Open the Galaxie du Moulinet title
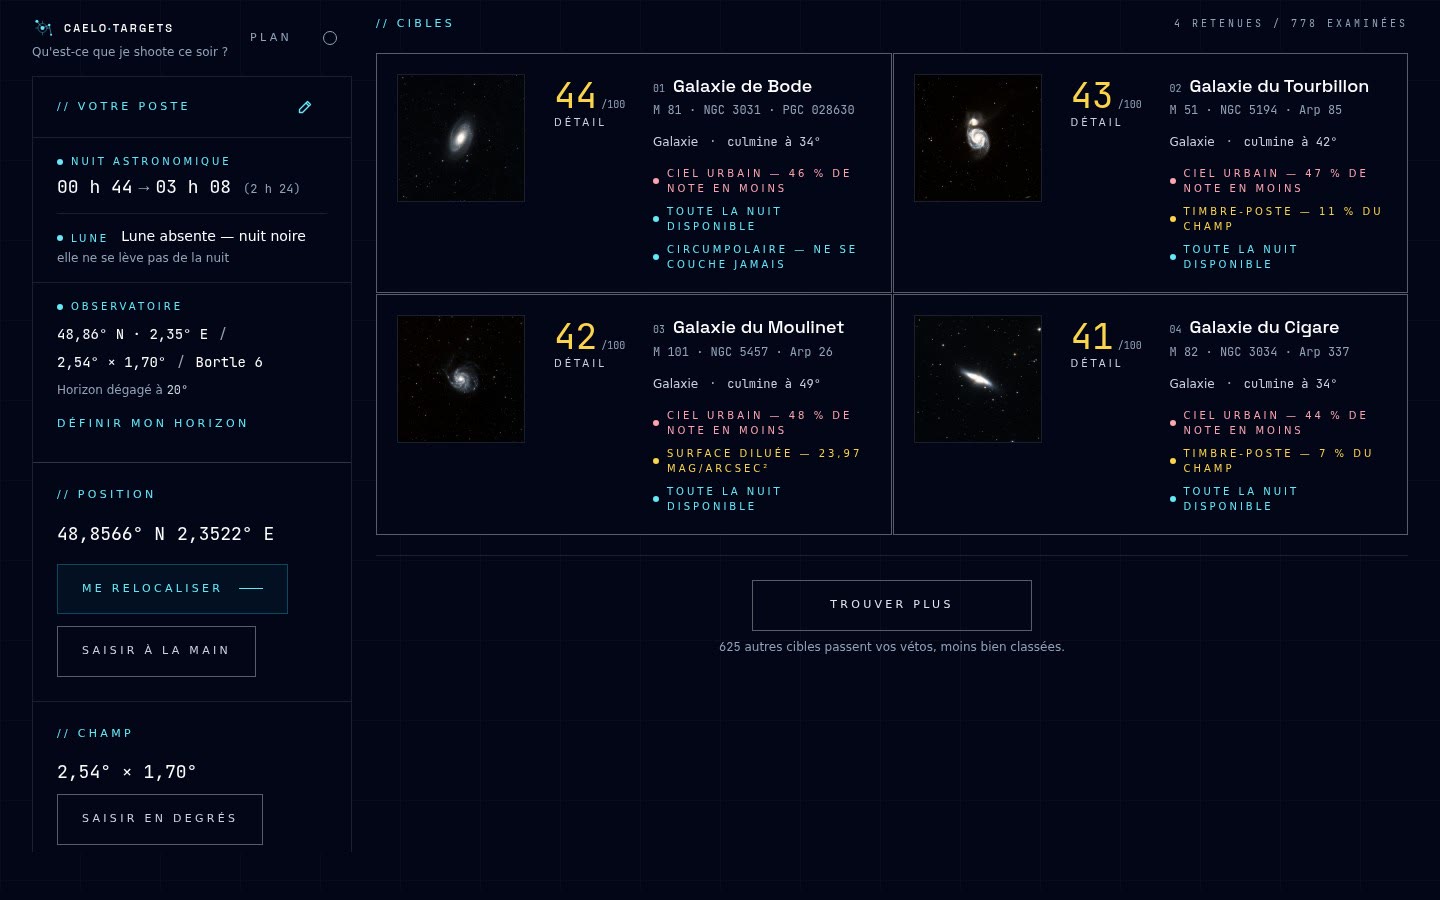 758,328
